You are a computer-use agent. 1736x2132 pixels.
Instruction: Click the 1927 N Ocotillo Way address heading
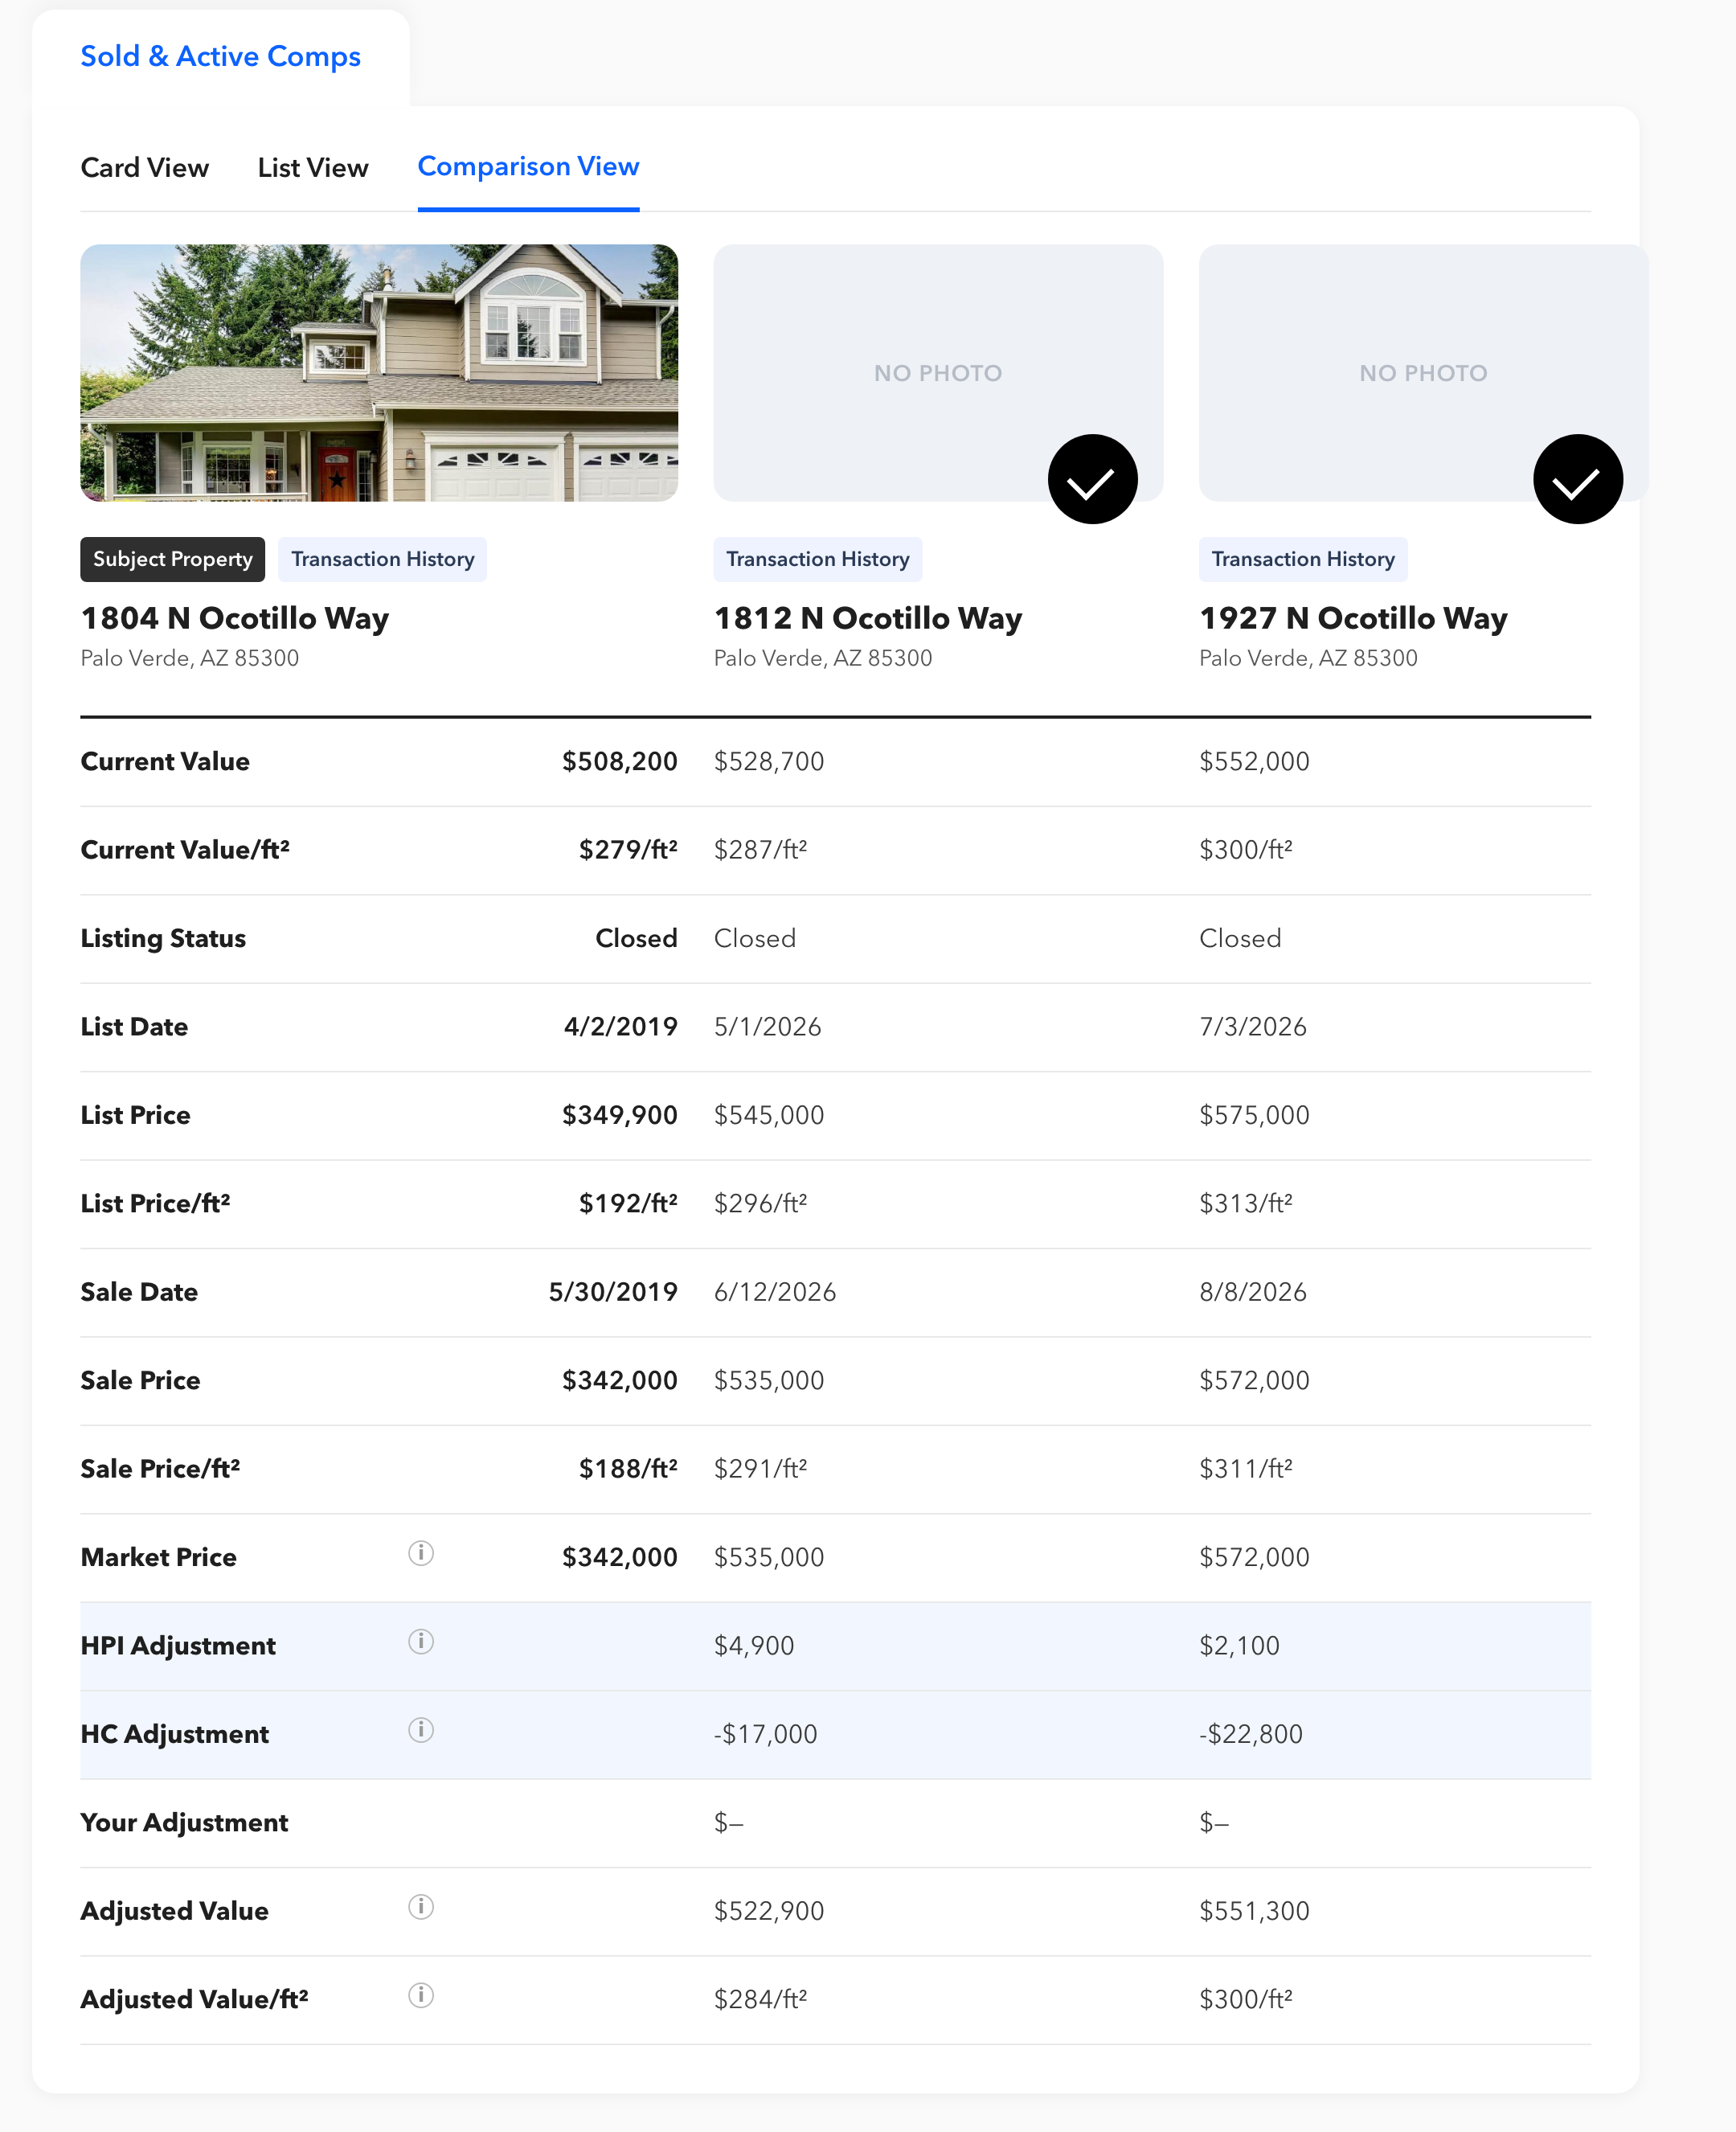pos(1353,618)
